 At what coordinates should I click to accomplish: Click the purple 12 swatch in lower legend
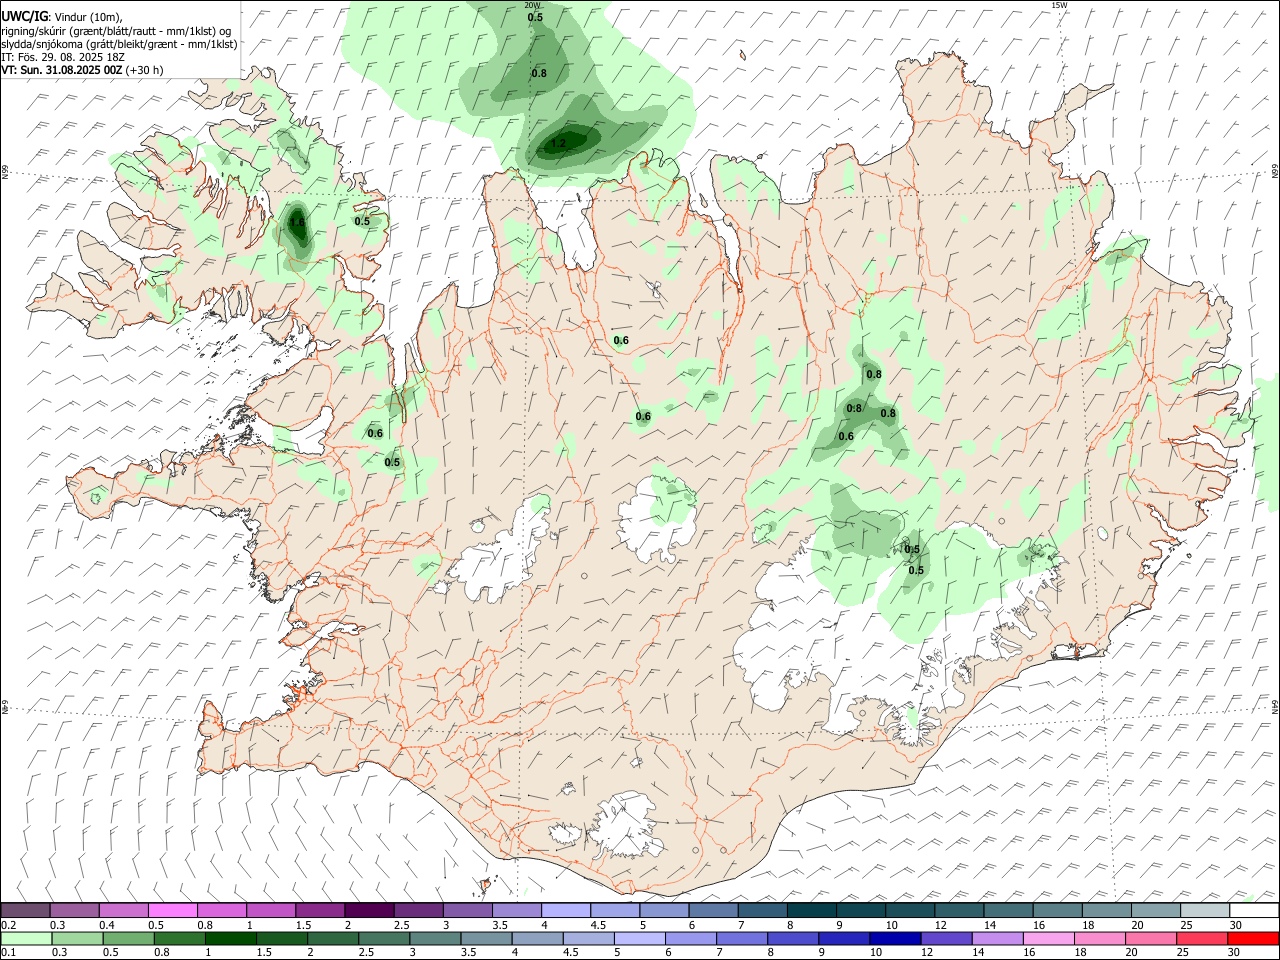tap(947, 939)
